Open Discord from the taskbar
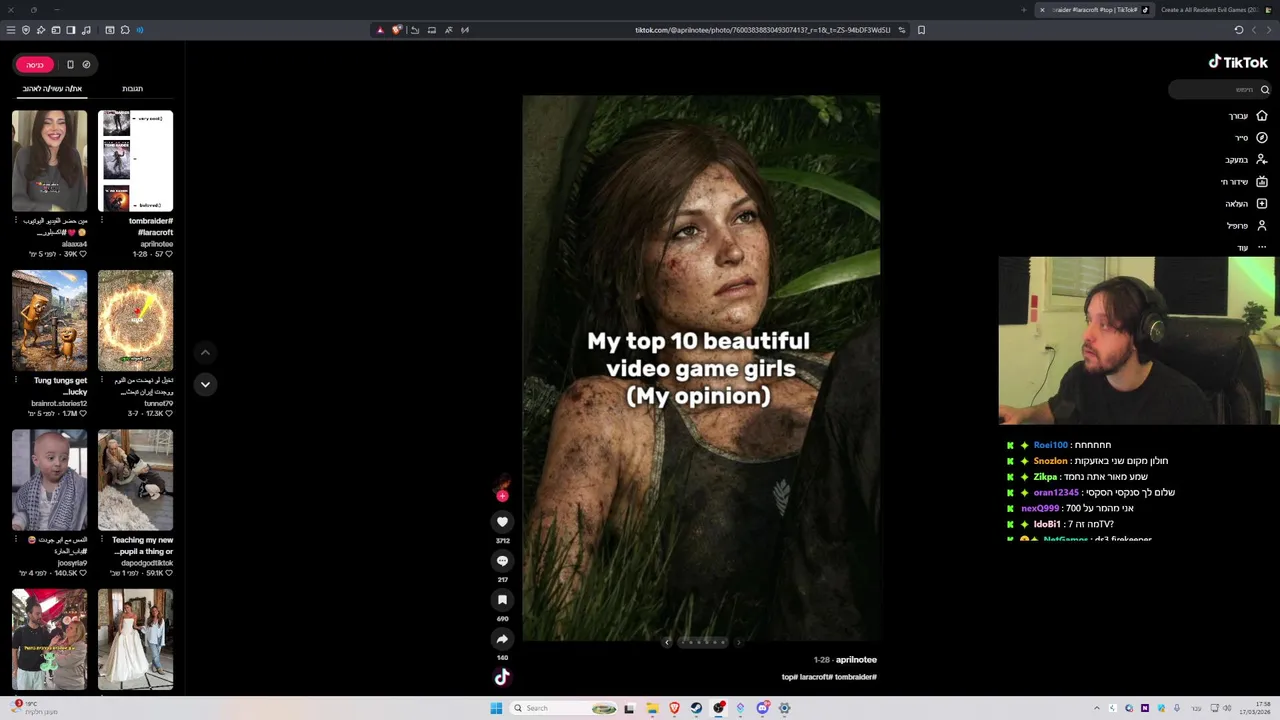The image size is (1280, 720). 762,708
